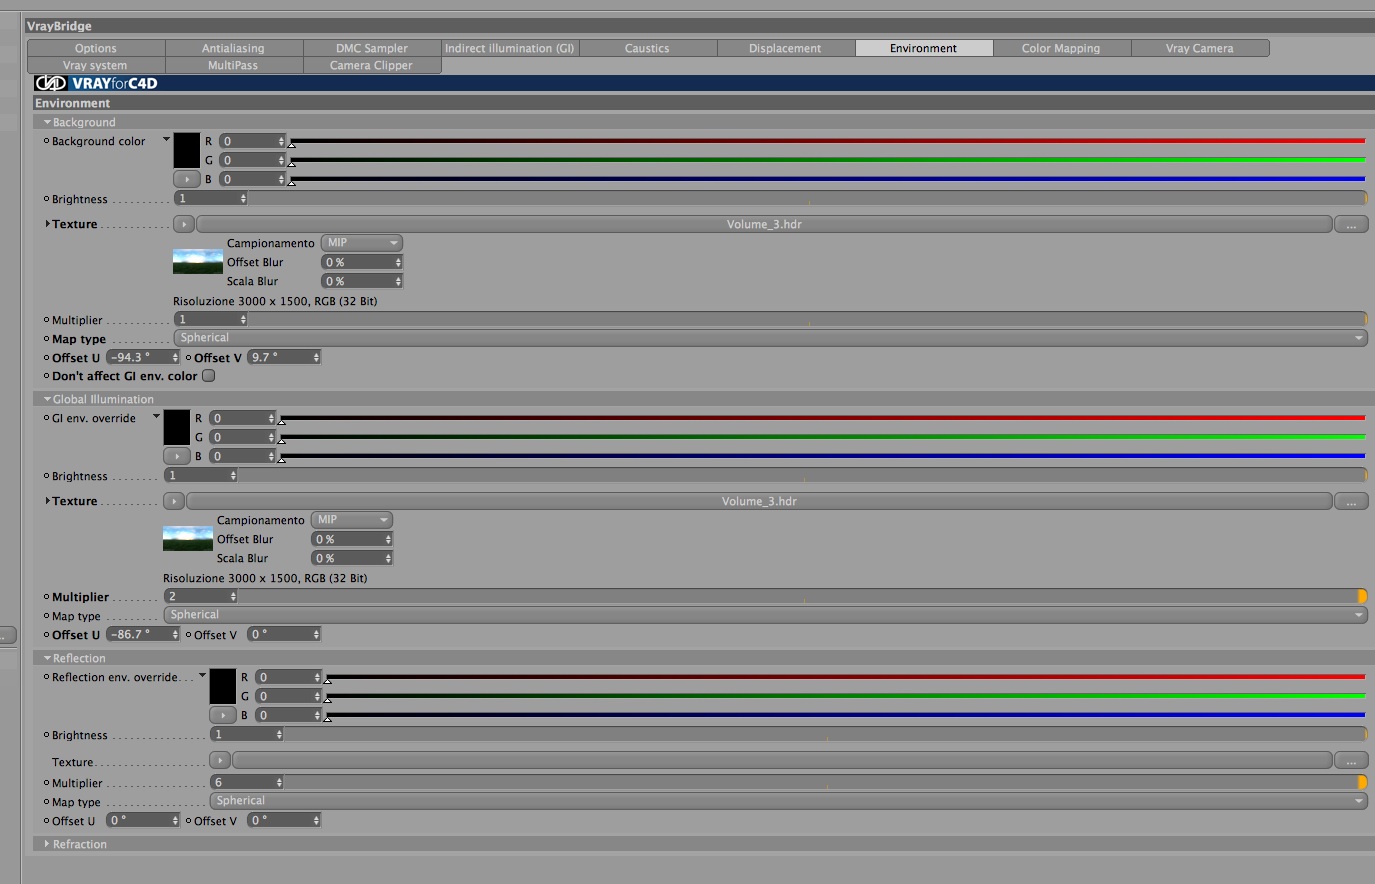This screenshot has width=1375, height=884.
Task: Click the Reflection Brightness slider bar
Action: click(x=825, y=735)
